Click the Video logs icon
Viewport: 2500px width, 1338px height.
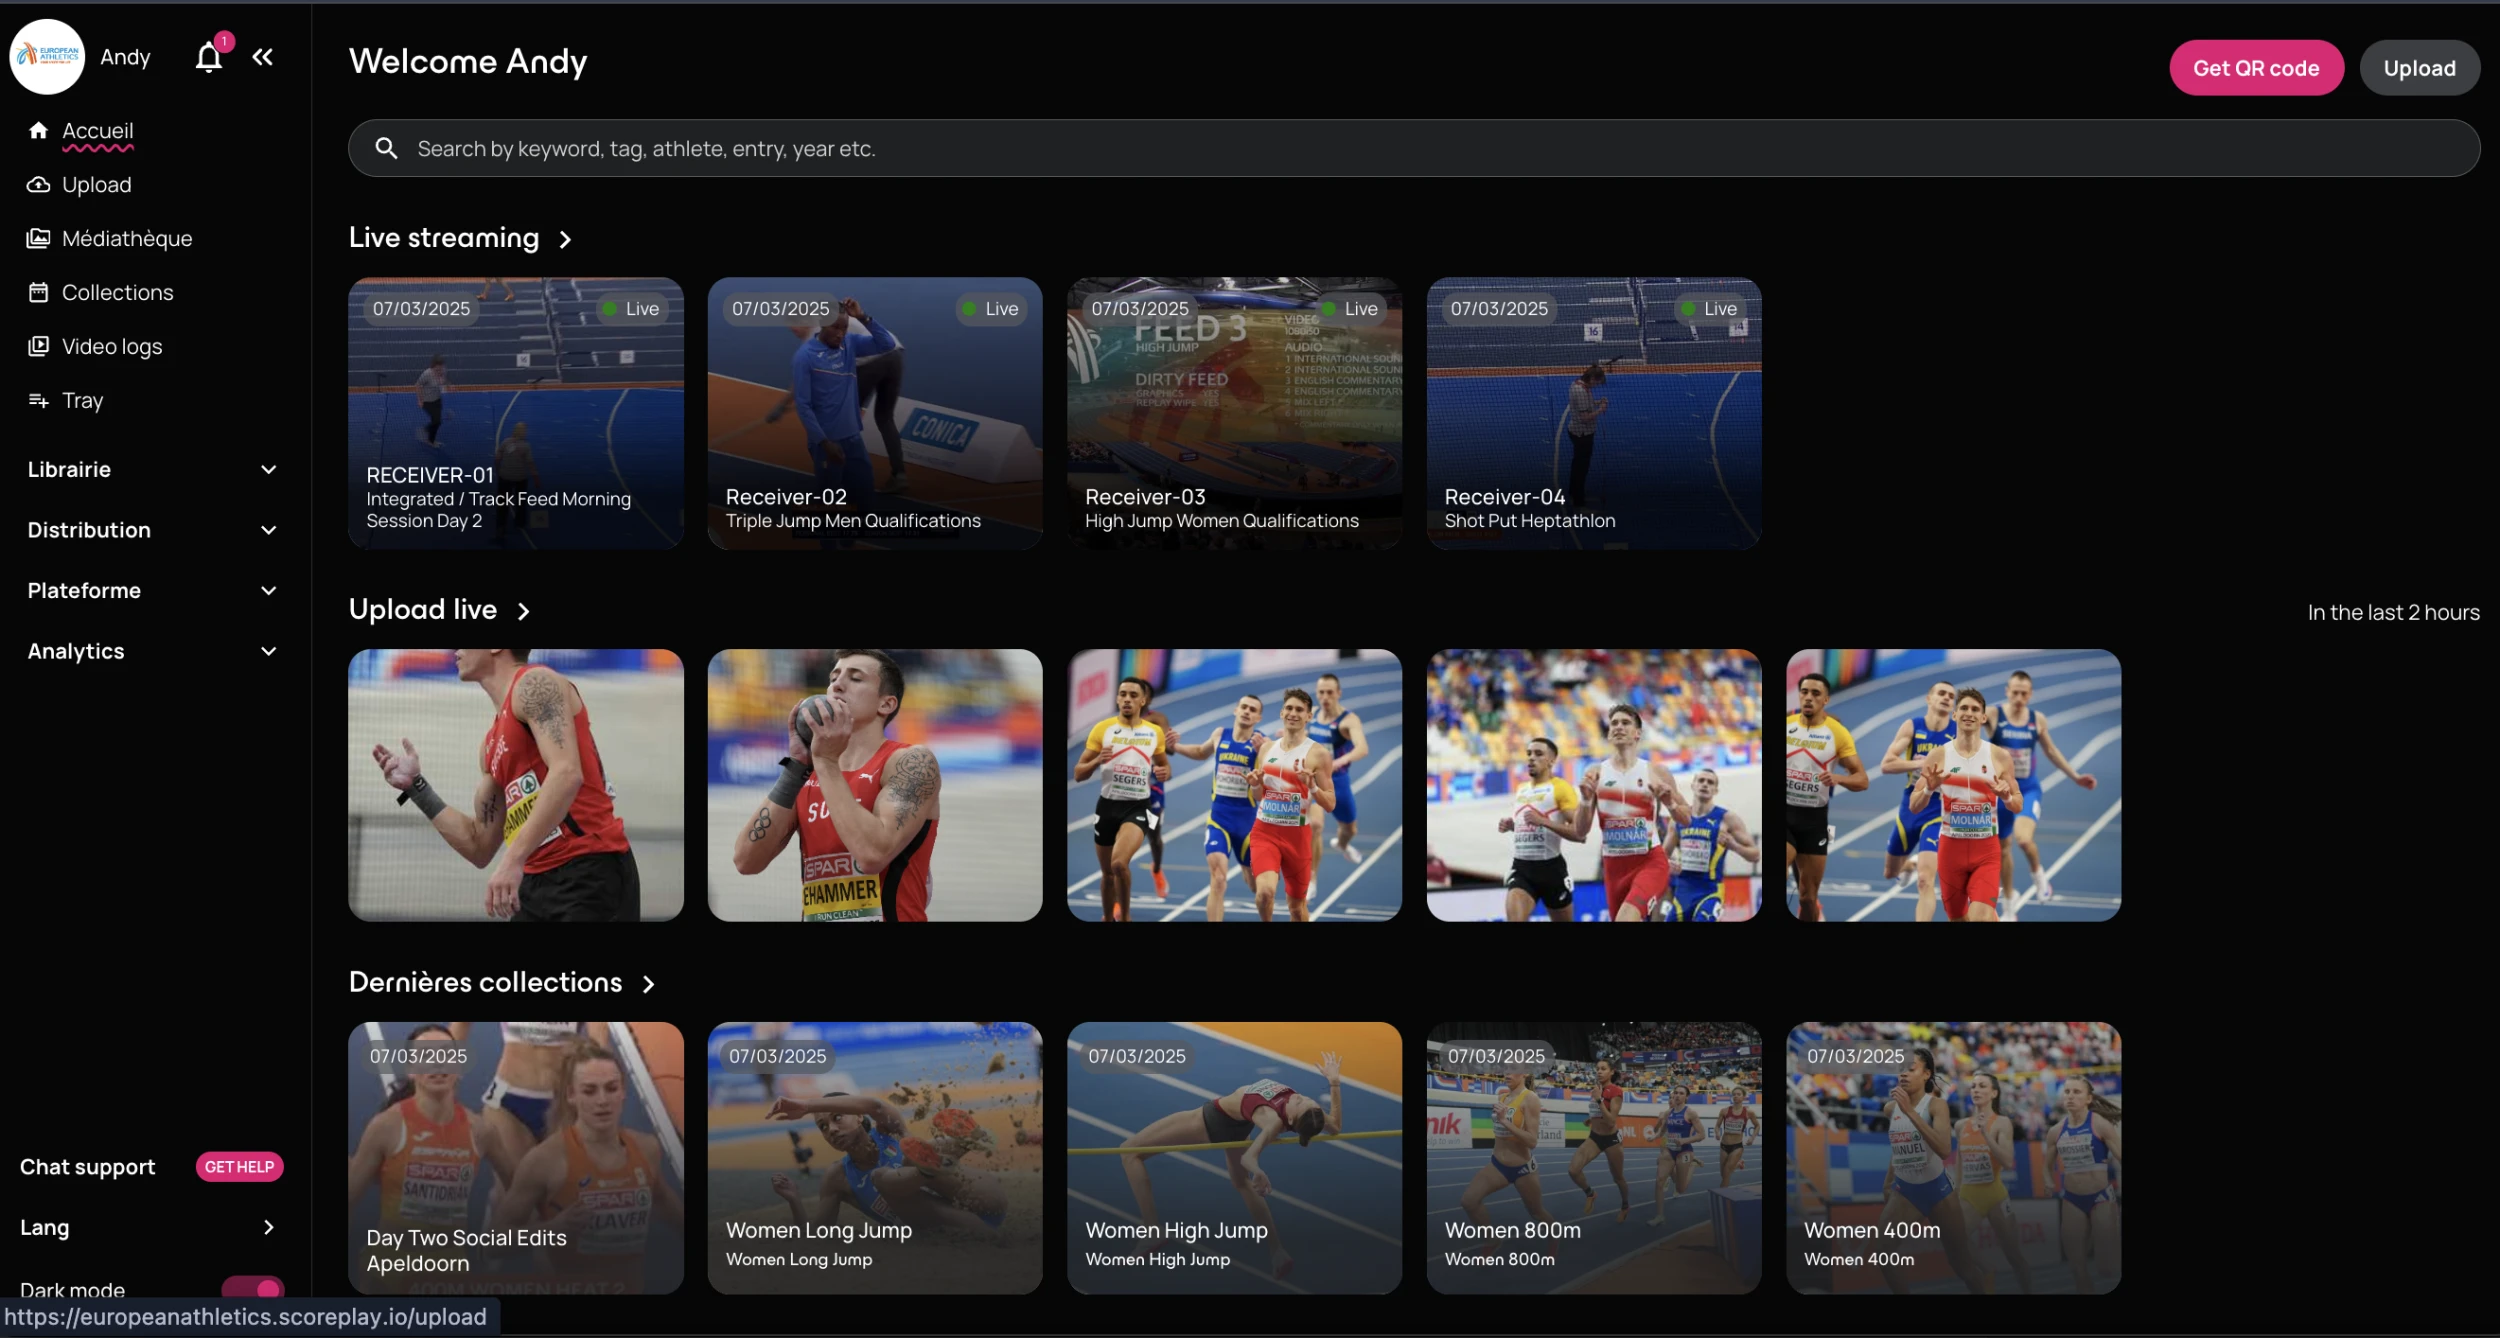pos(38,346)
